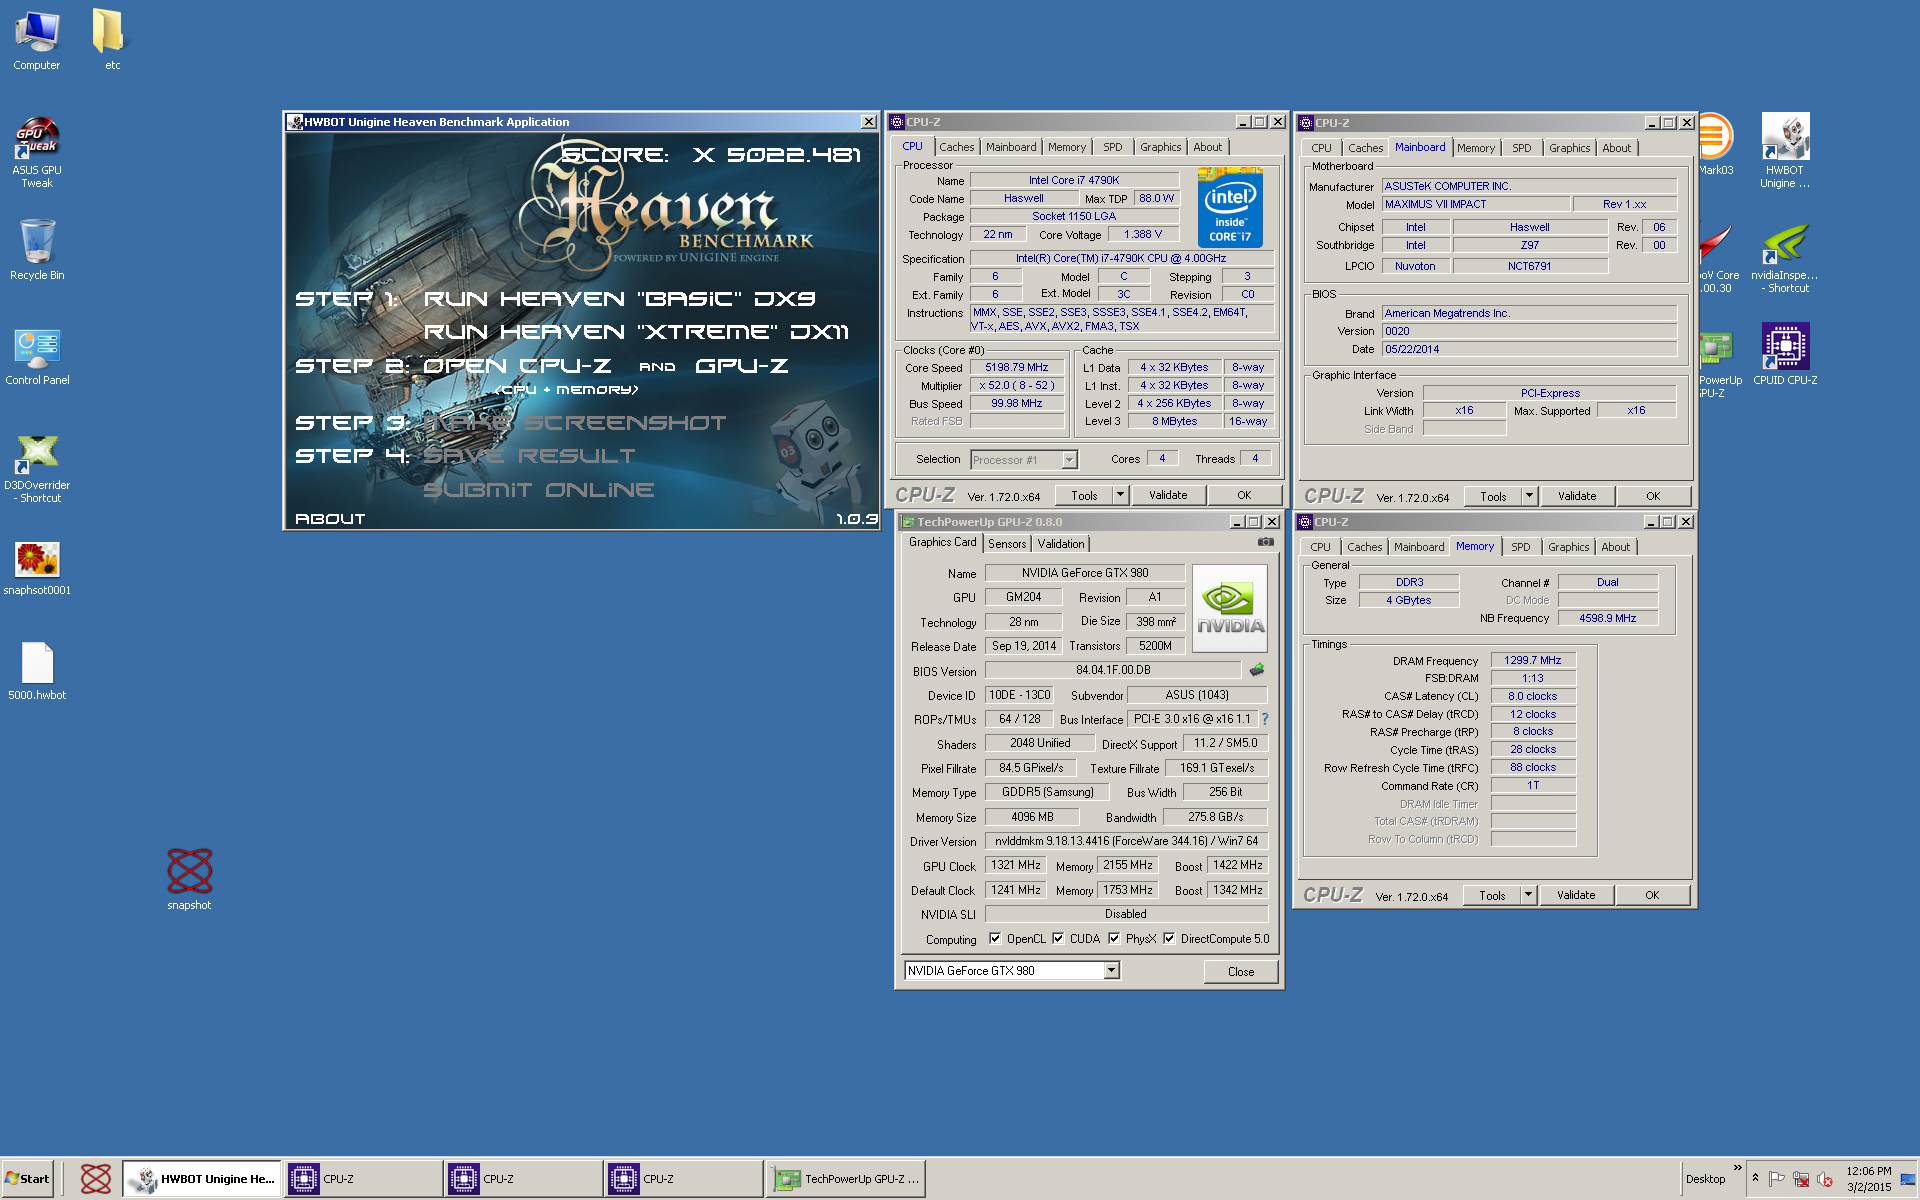Click the muted volume tray icon
This screenshot has width=1920, height=1200.
point(1824,1179)
